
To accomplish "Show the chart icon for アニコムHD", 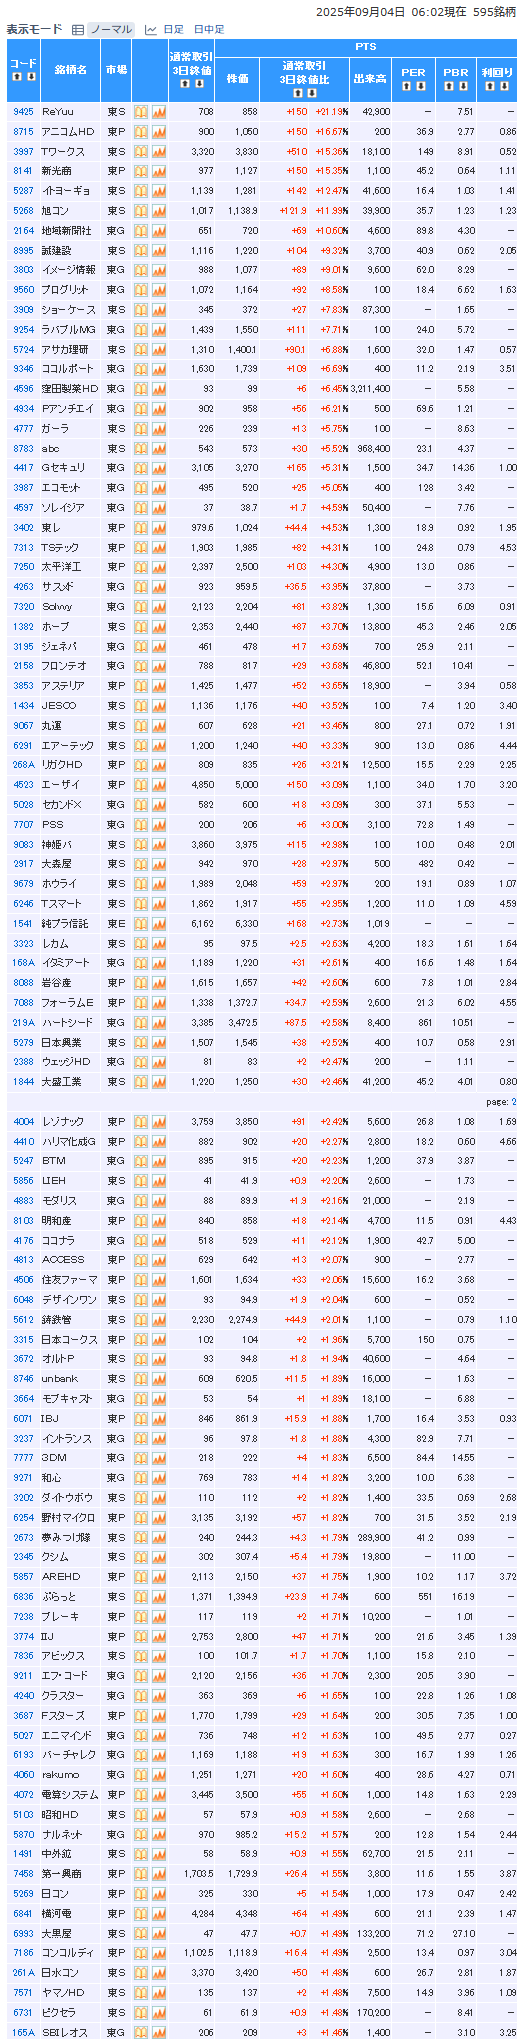I will (x=159, y=132).
